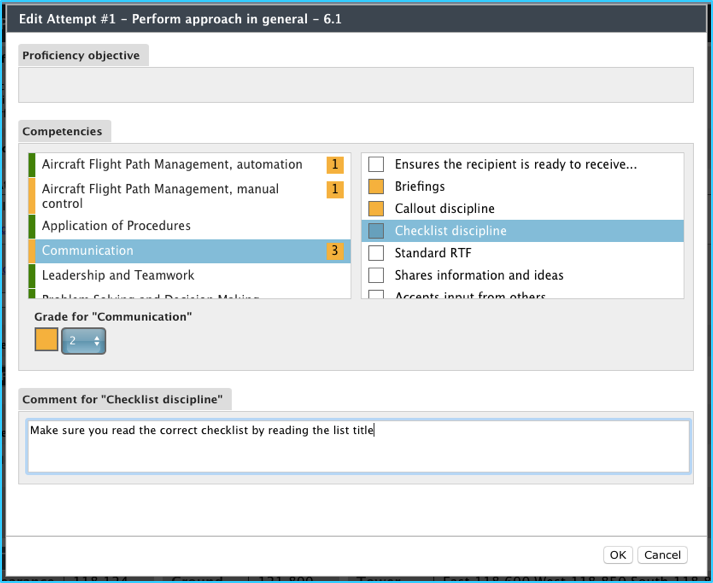Screen dimensions: 713x583
Task: Select the 'Application of Procedures' competency
Action: point(190,226)
